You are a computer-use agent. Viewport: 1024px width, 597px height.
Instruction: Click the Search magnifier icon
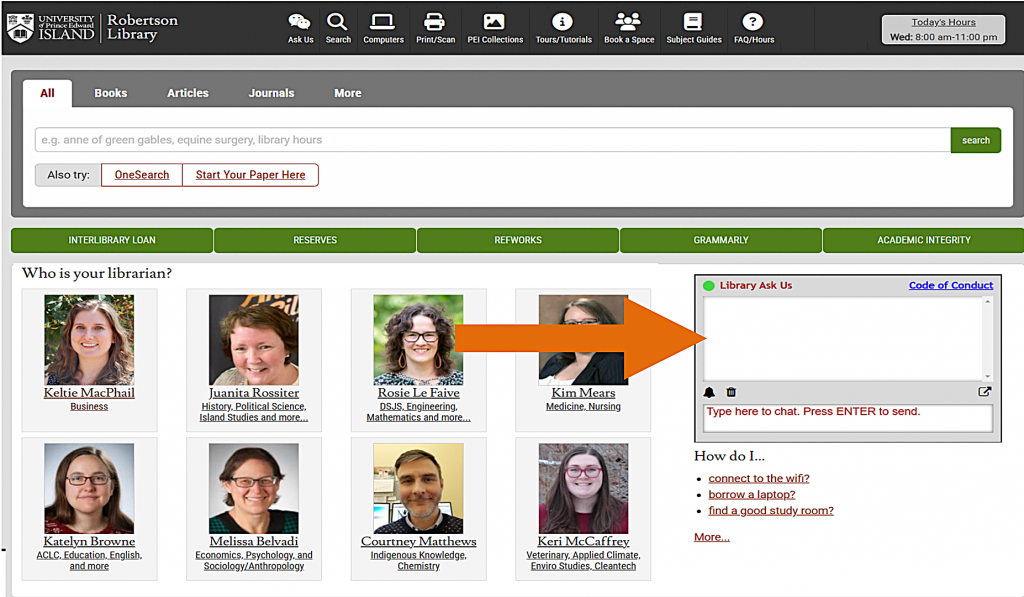coord(338,23)
